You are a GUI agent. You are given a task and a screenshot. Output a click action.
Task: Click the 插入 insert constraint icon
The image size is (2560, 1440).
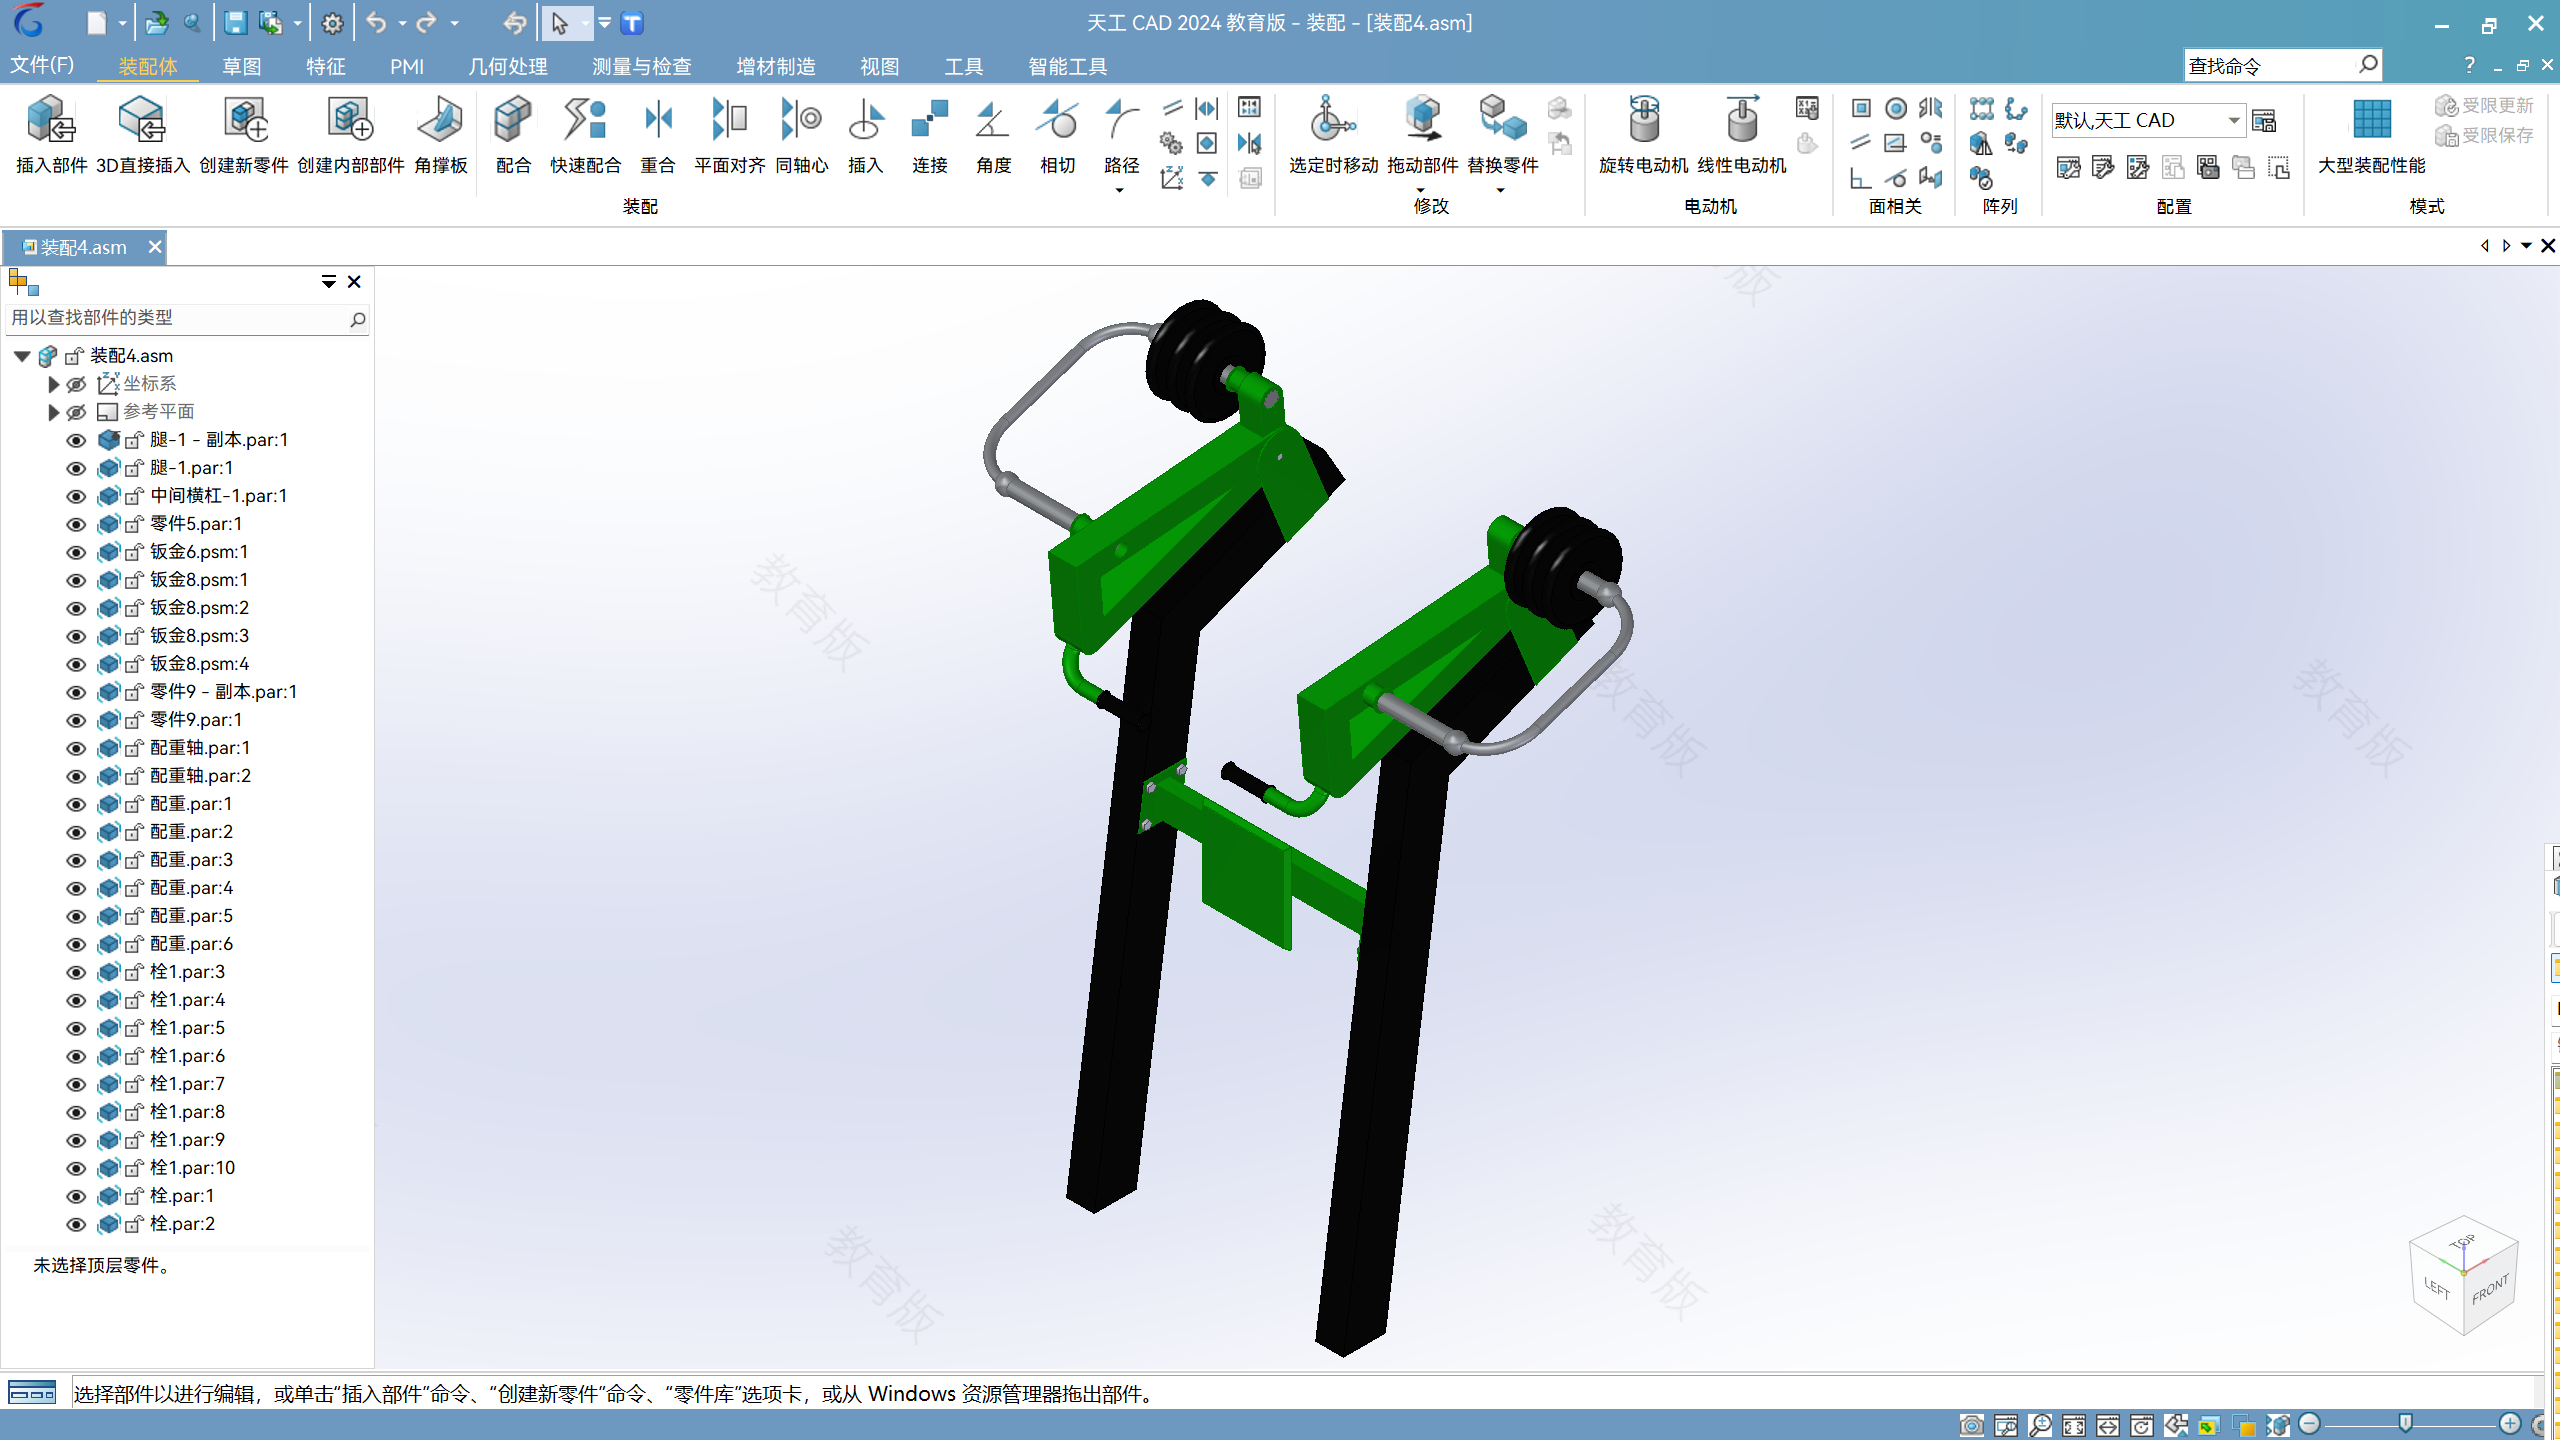pyautogui.click(x=866, y=135)
